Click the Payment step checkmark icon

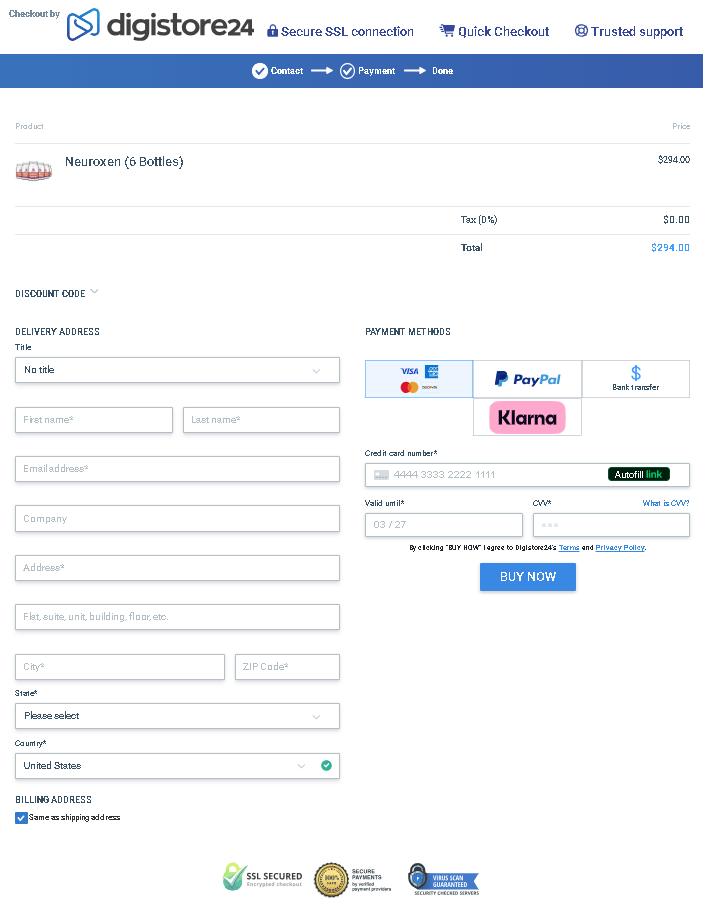(x=347, y=71)
